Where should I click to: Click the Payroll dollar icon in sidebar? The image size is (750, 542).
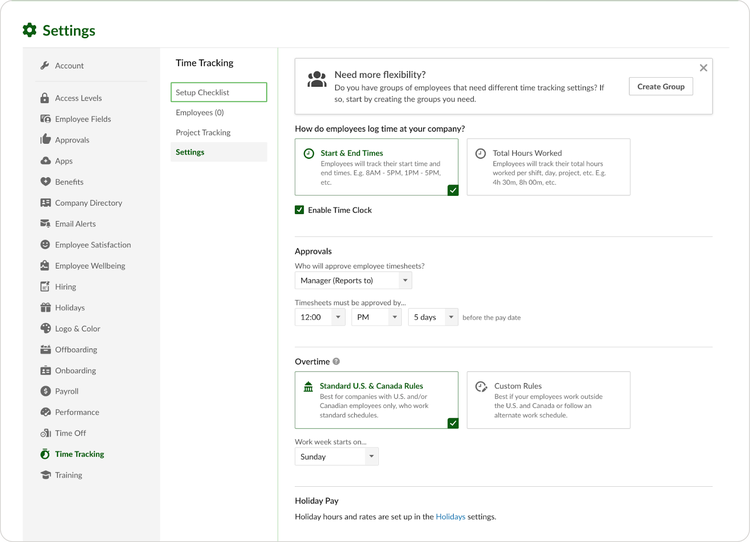[x=45, y=391]
